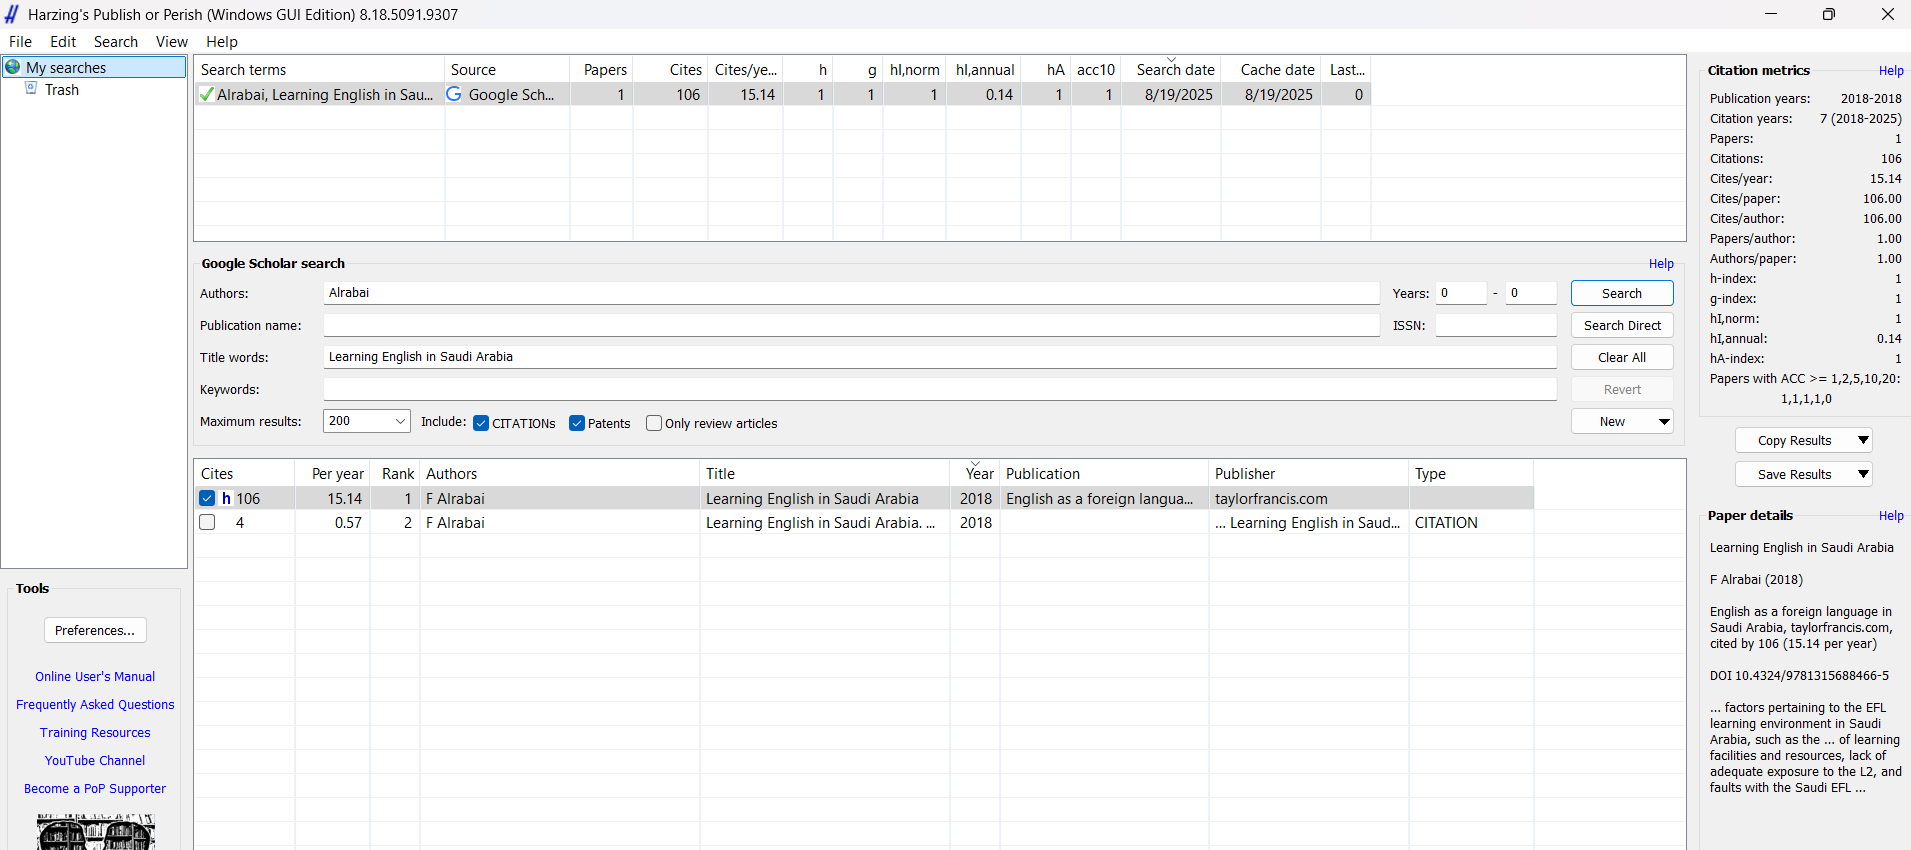Click the Save Results button
Image resolution: width=1911 pixels, height=850 pixels.
coord(1795,474)
